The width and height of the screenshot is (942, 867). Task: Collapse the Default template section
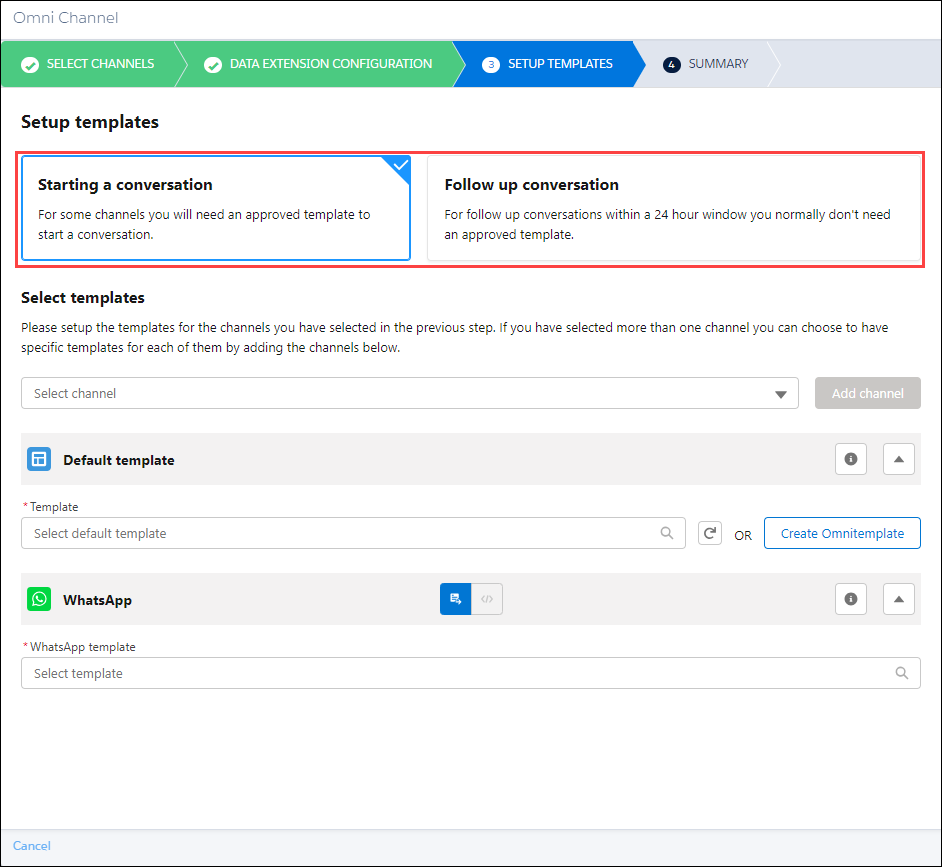click(898, 458)
